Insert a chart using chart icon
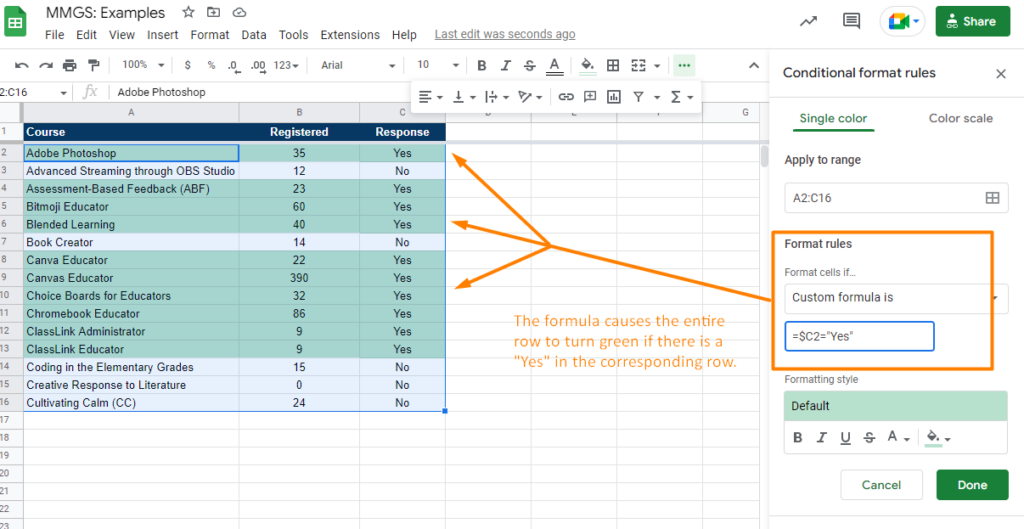Screen dimensions: 1024x529 pos(613,97)
